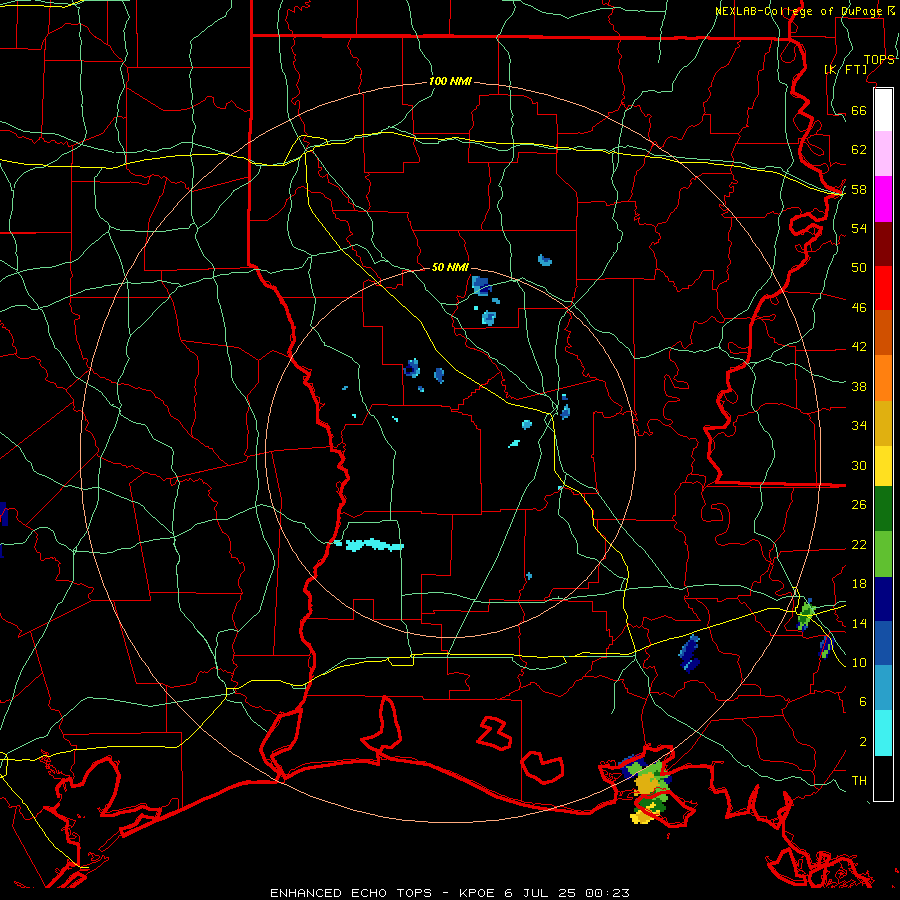
Task: Click the dark green legend swatch
Action: (x=883, y=509)
